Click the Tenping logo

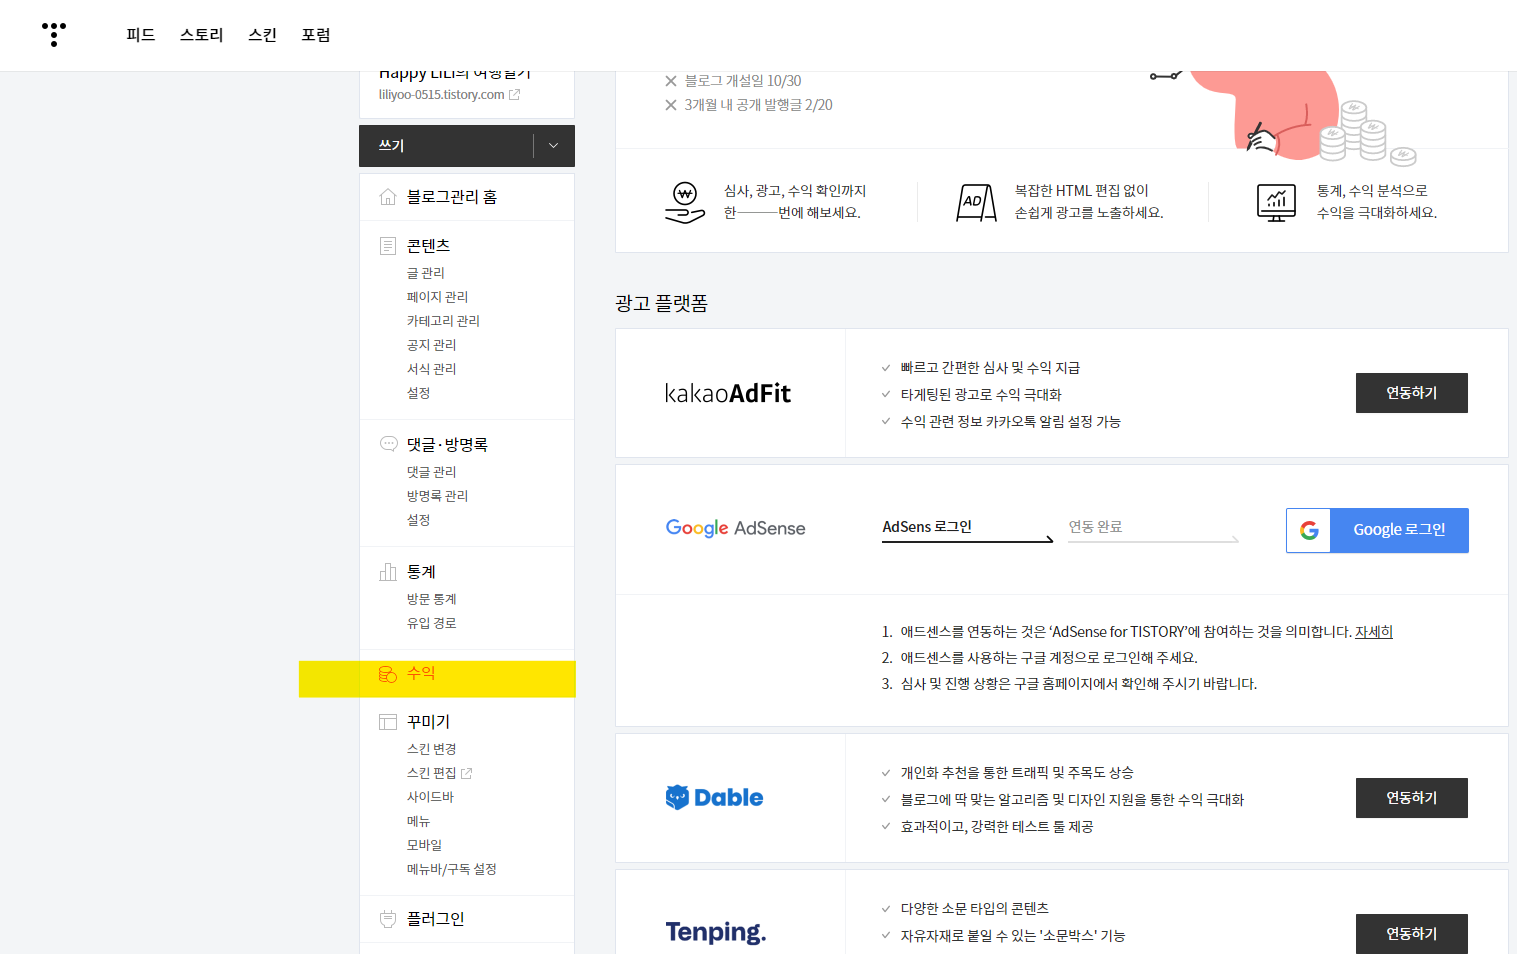click(x=716, y=932)
